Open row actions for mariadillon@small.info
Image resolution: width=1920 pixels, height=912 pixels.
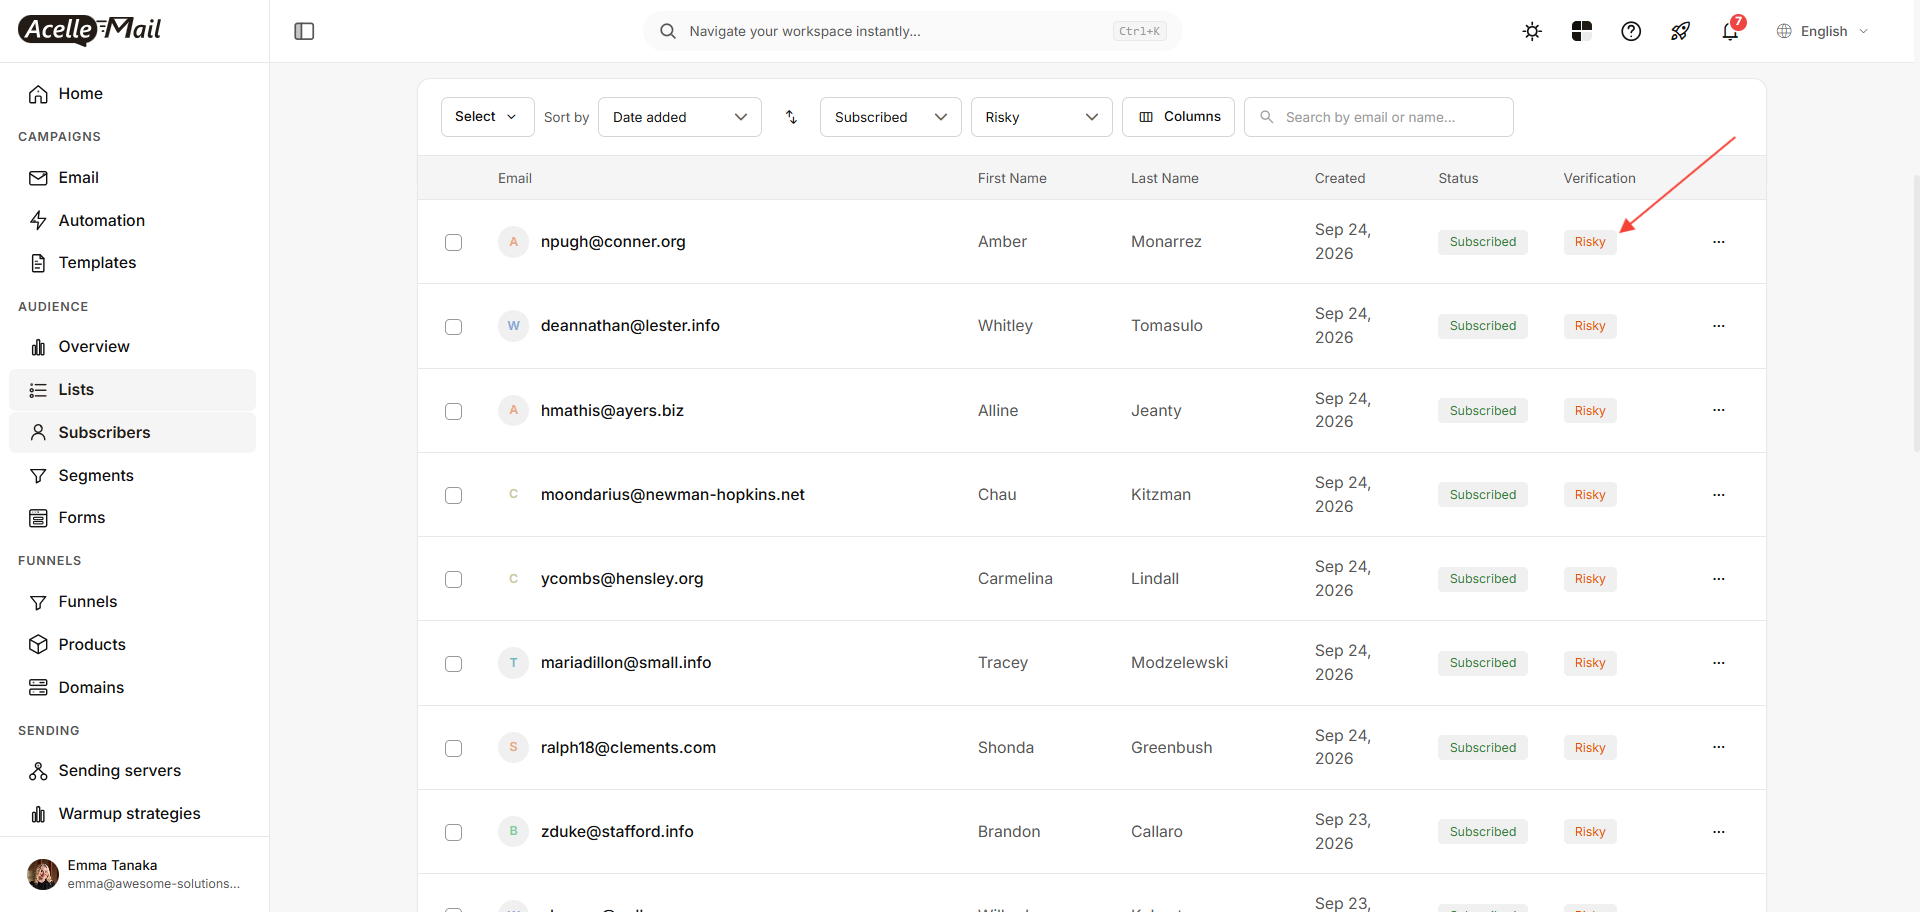tap(1718, 663)
